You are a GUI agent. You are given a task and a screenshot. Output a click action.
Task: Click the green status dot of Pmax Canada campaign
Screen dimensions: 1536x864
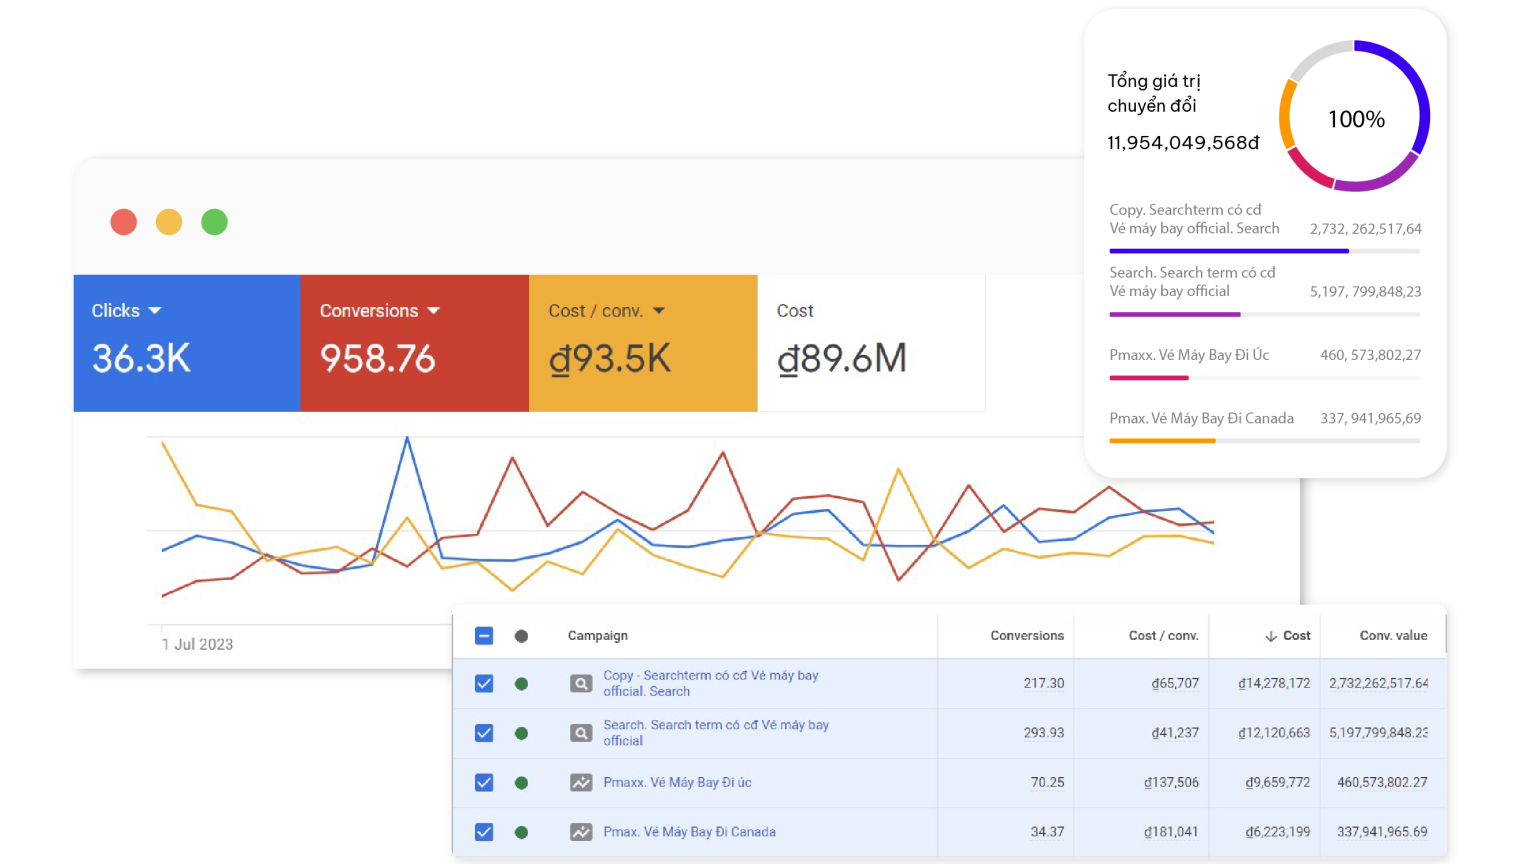coord(521,832)
